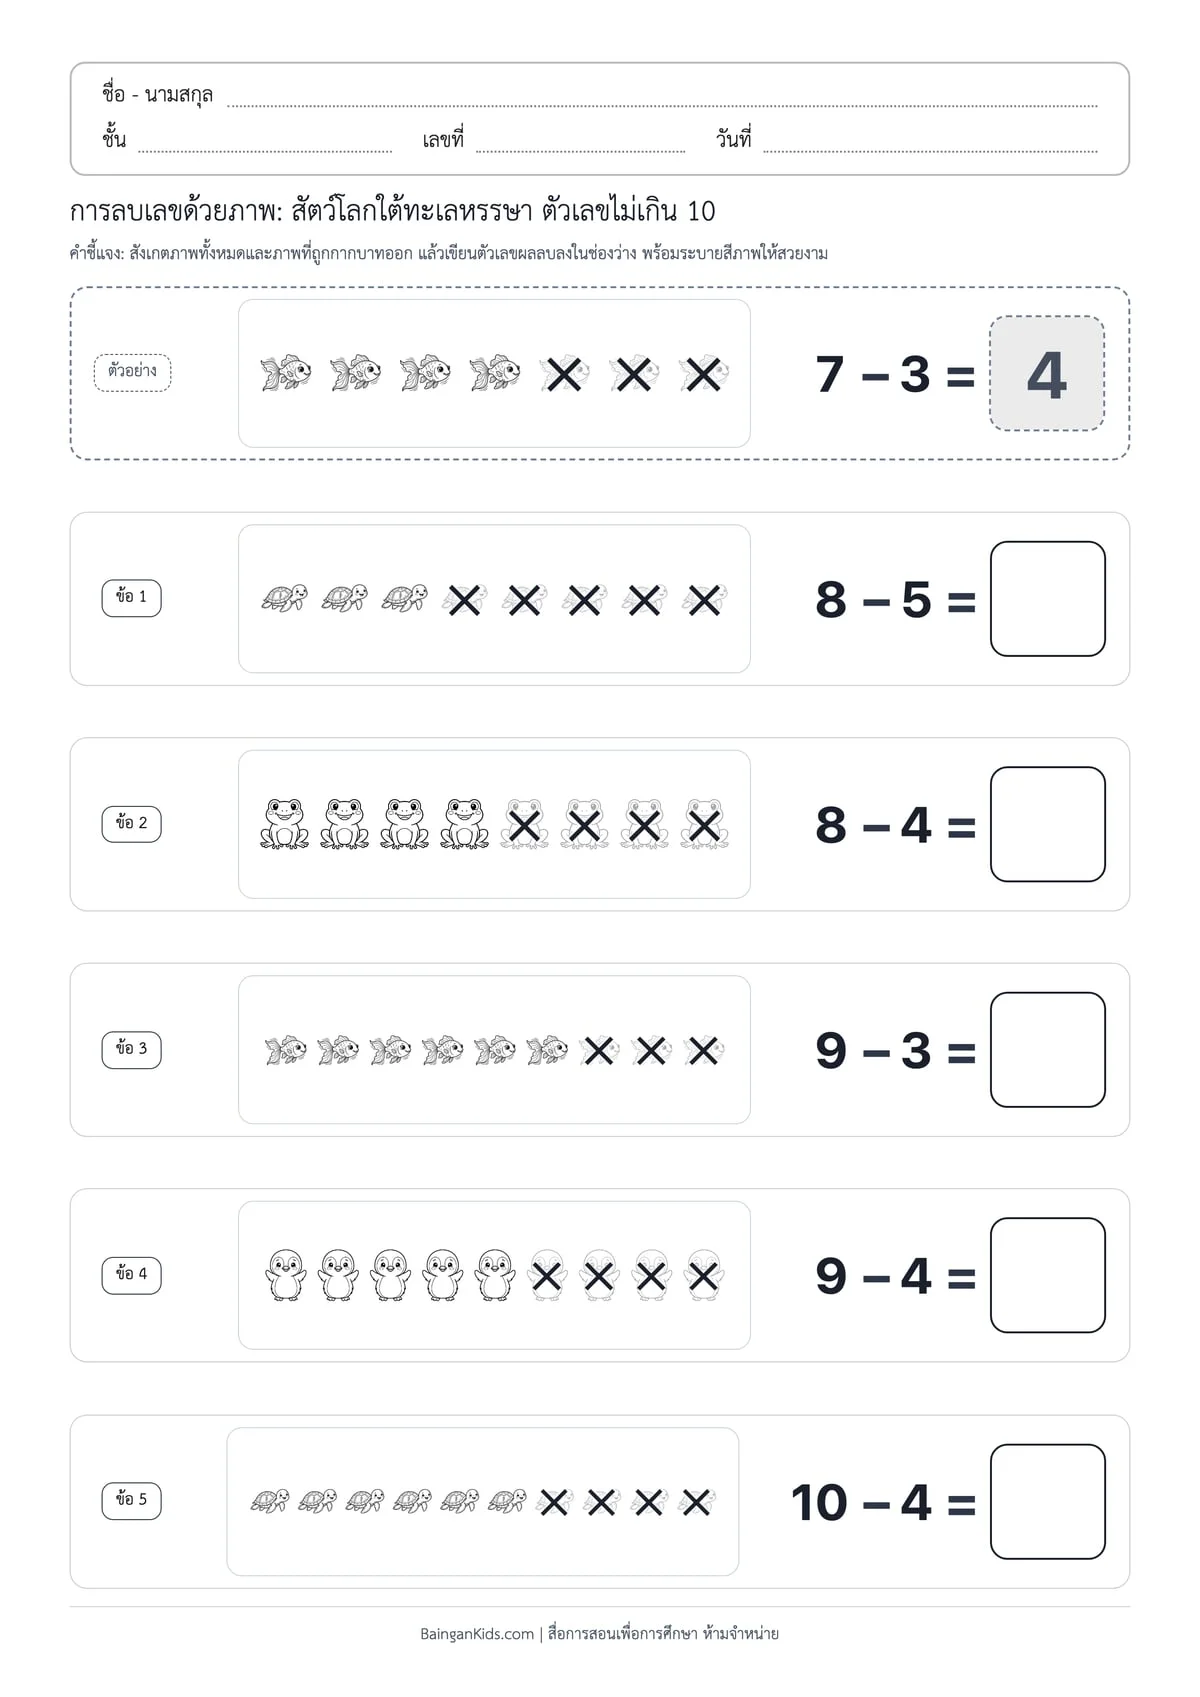Click the last crossed-out turtle in ข้อ 1

point(704,600)
